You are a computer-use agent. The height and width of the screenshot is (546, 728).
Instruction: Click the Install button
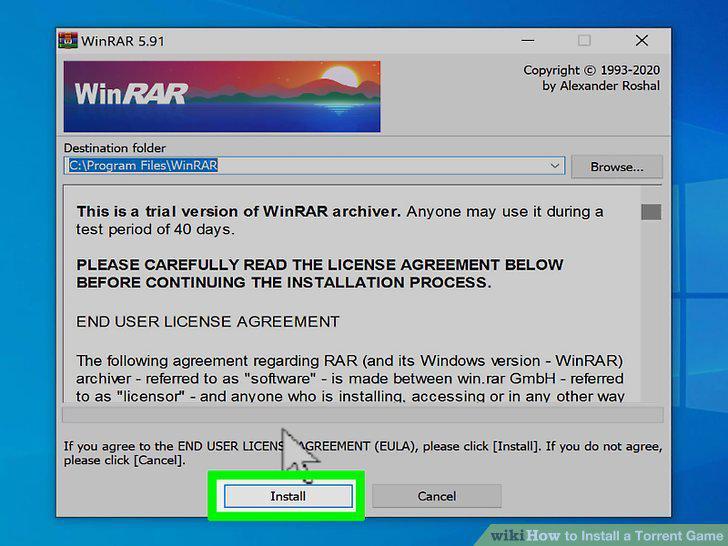[288, 496]
